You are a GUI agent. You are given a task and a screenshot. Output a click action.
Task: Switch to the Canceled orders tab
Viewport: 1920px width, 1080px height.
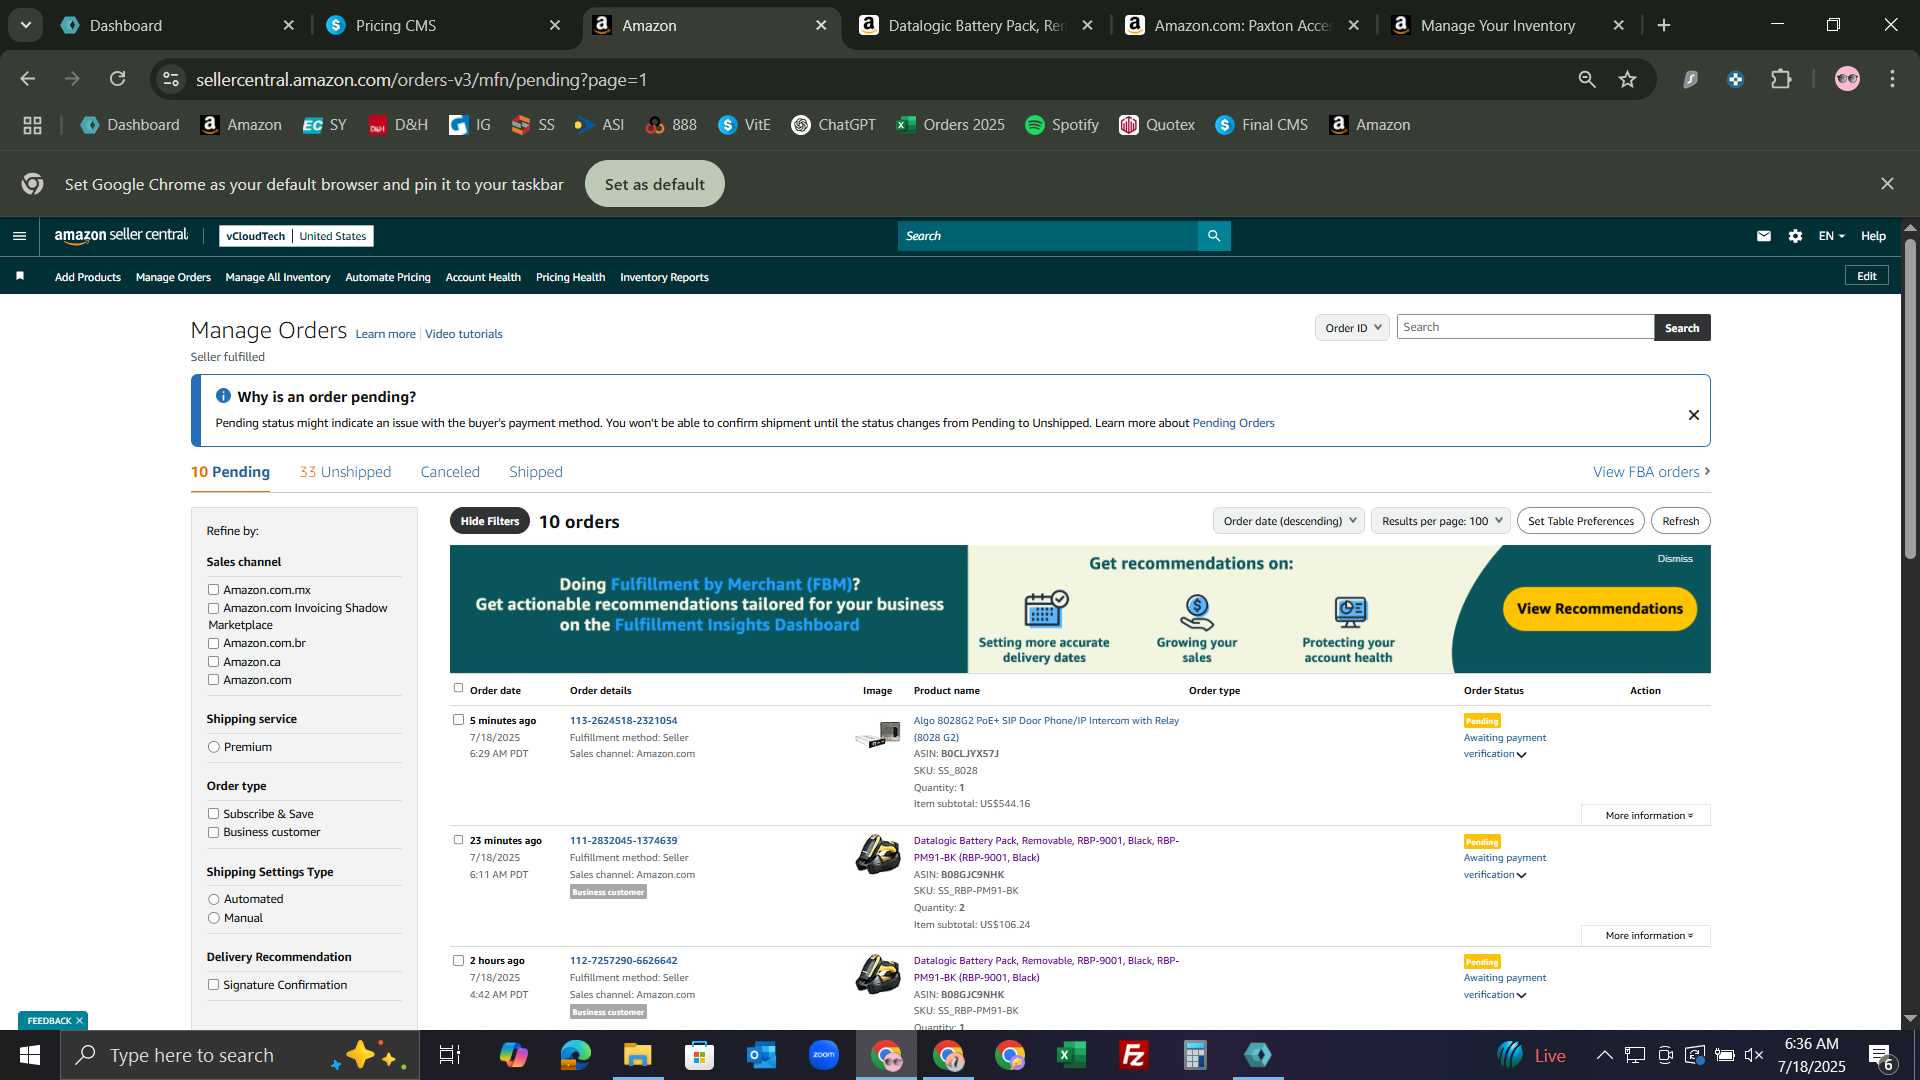pos(450,472)
